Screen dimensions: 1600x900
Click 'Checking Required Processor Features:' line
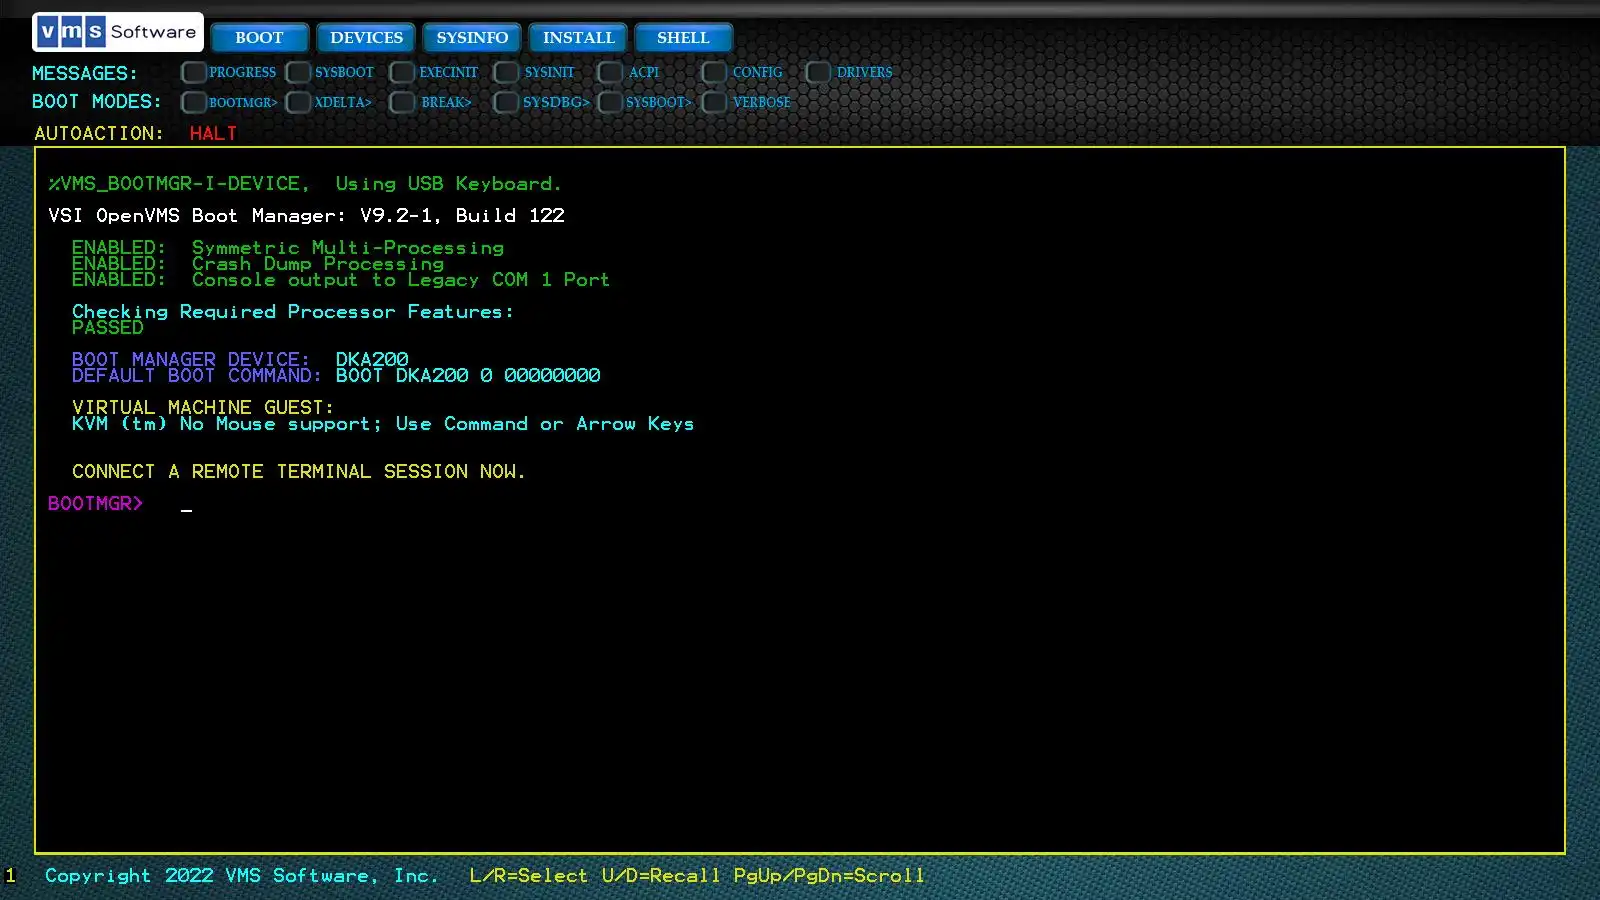tap(292, 312)
